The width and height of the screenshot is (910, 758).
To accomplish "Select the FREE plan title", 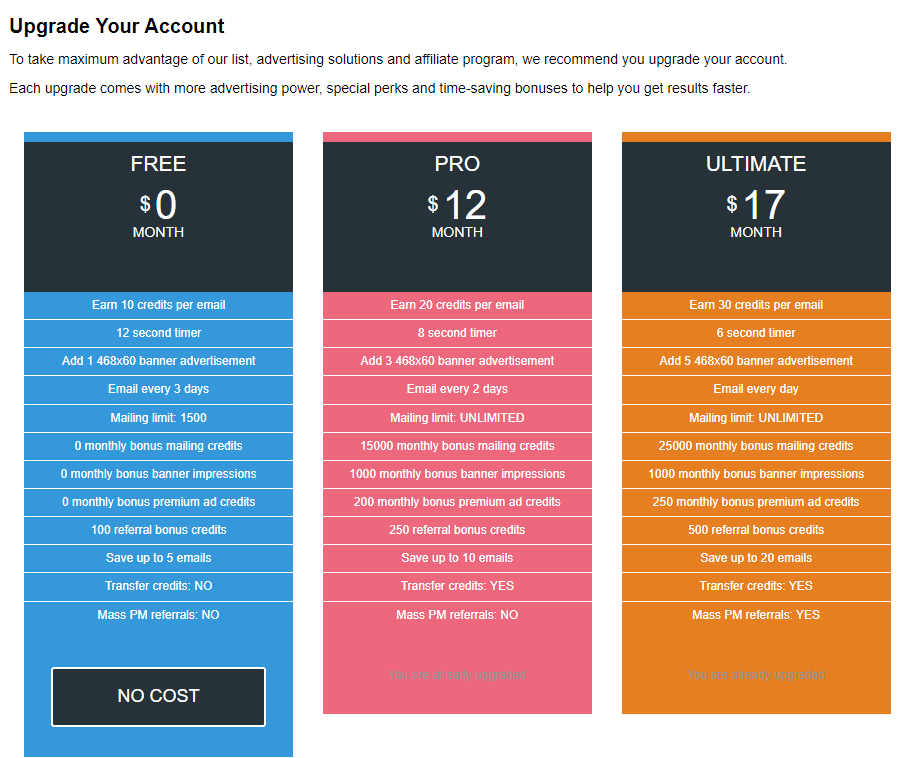I will click(158, 164).
